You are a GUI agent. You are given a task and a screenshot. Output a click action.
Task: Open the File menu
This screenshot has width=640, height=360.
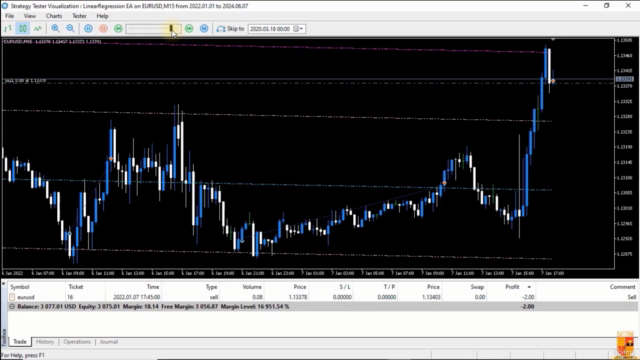pos(9,16)
